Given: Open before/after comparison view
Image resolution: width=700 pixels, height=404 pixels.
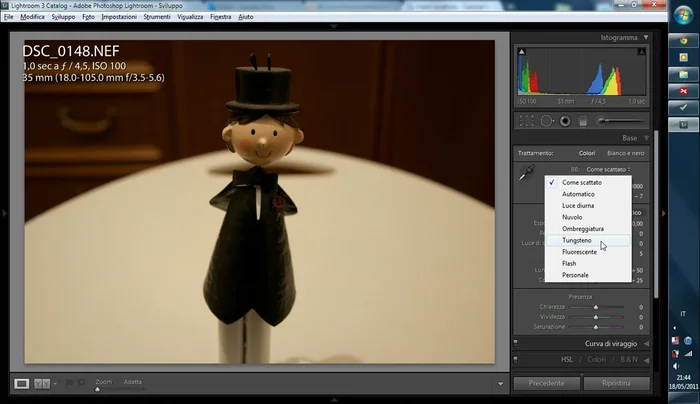Looking at the screenshot, I should pyautogui.click(x=43, y=383).
